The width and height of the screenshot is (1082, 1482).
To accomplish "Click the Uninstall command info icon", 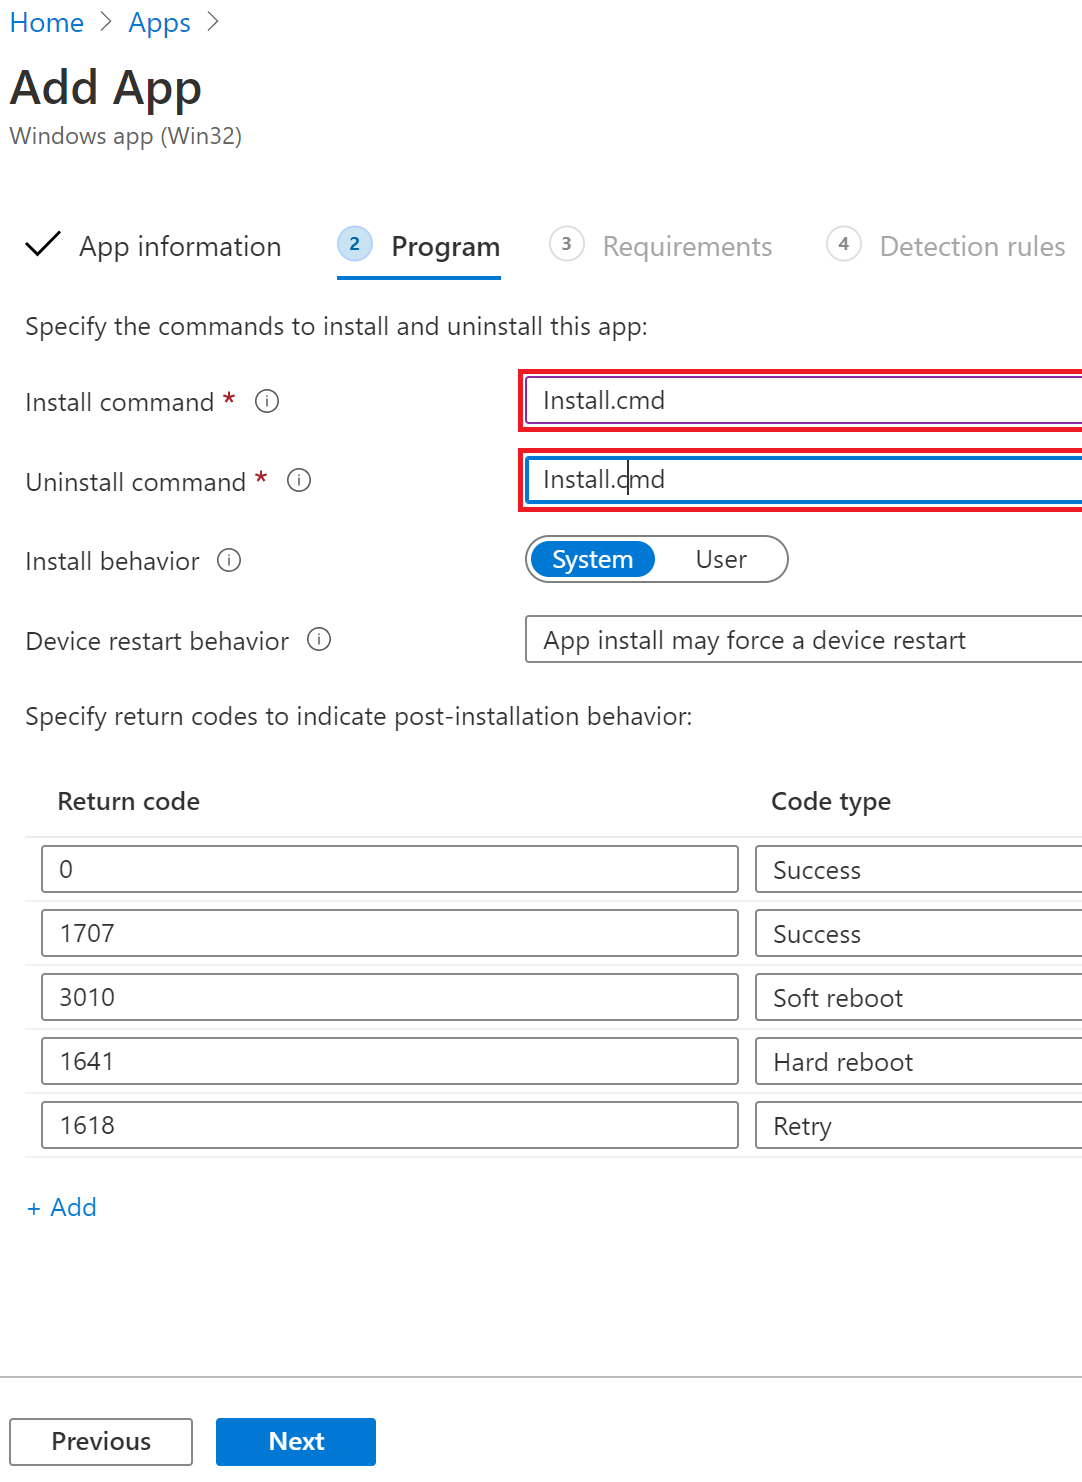I will [298, 481].
